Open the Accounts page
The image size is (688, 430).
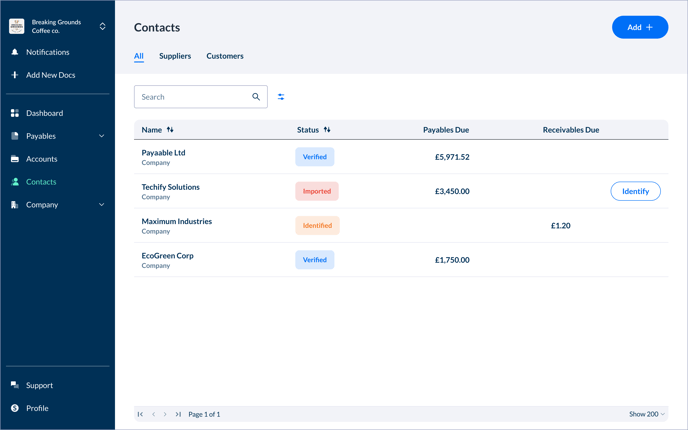[41, 159]
